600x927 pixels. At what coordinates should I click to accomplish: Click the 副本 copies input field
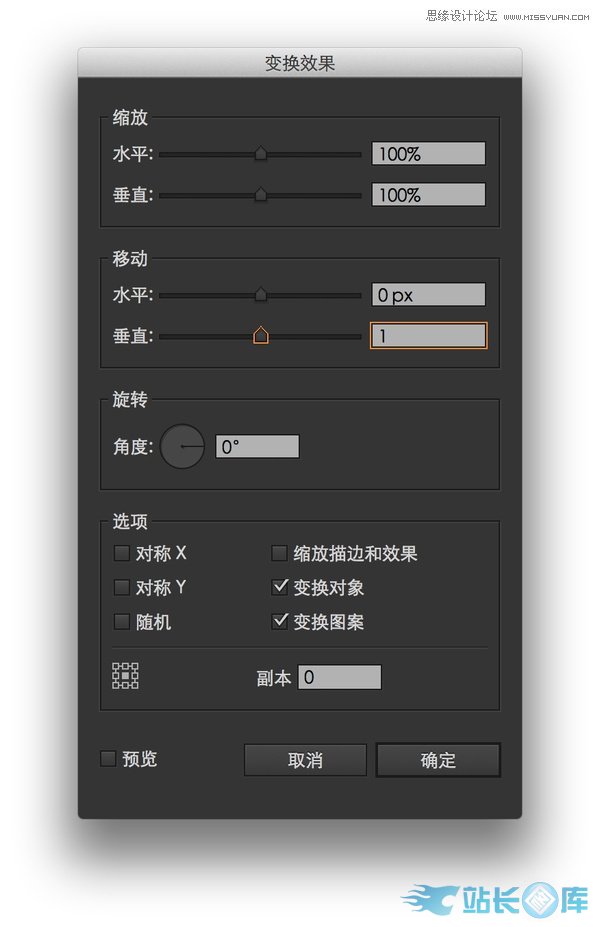pos(339,677)
